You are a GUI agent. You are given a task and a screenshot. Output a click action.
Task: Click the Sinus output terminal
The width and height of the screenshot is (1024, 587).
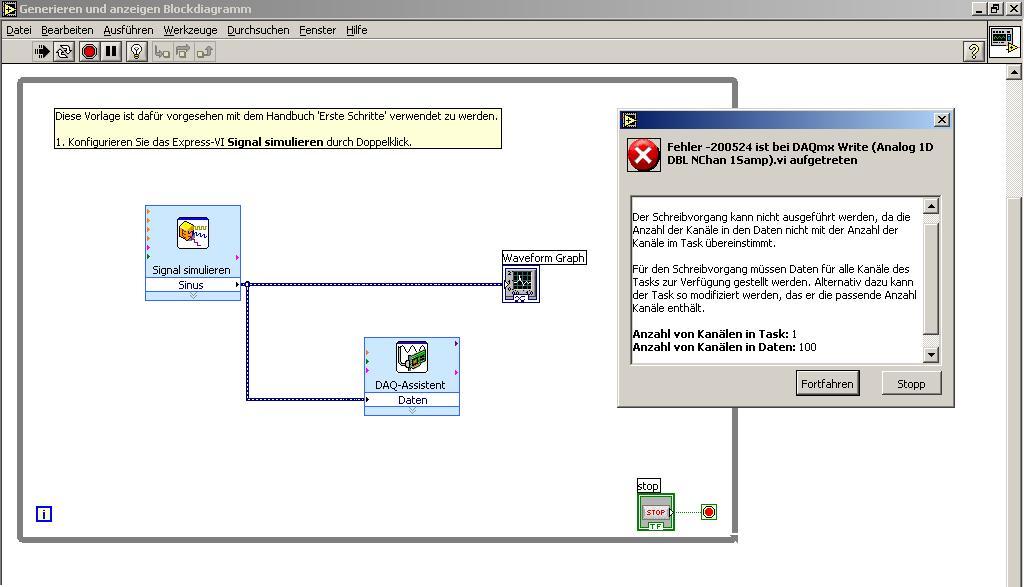click(193, 285)
